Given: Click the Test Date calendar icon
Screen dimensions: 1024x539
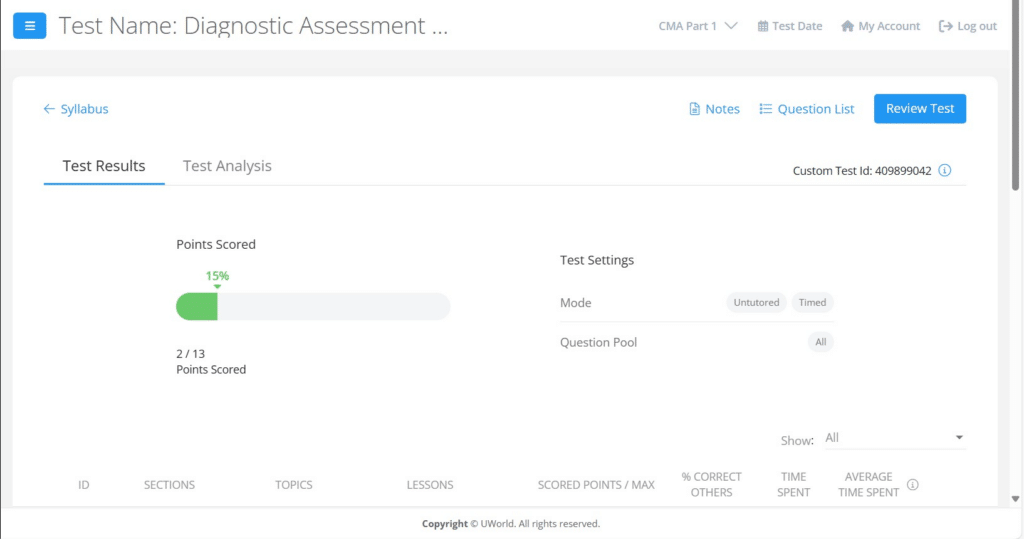Looking at the screenshot, I should [763, 26].
